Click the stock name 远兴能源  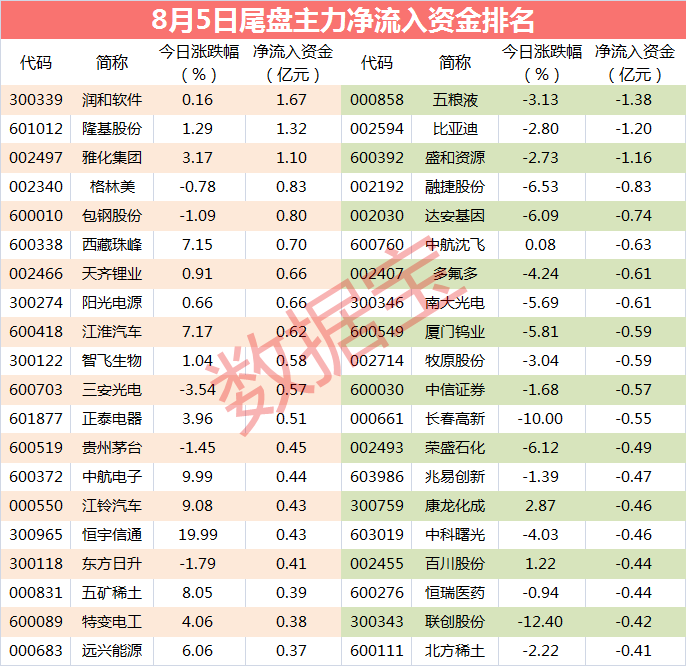112,651
